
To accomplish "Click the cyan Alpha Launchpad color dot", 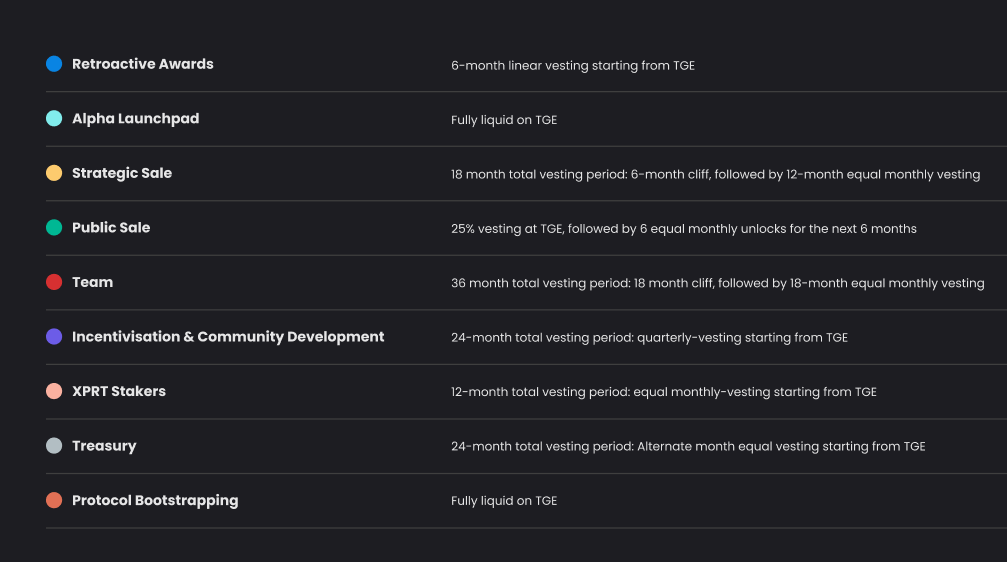I will [x=54, y=118].
